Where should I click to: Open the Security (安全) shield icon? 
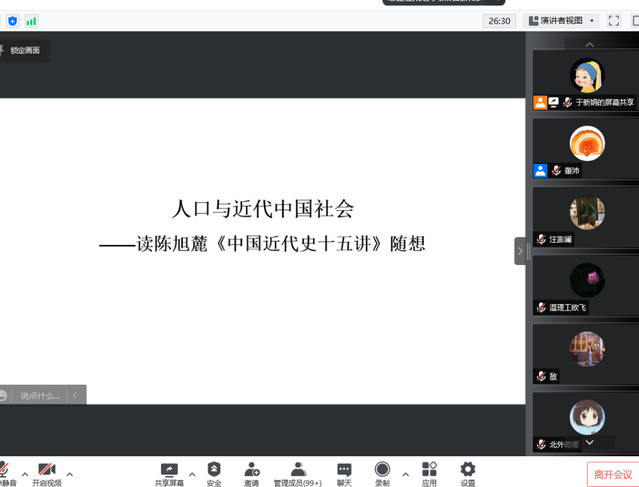(214, 470)
